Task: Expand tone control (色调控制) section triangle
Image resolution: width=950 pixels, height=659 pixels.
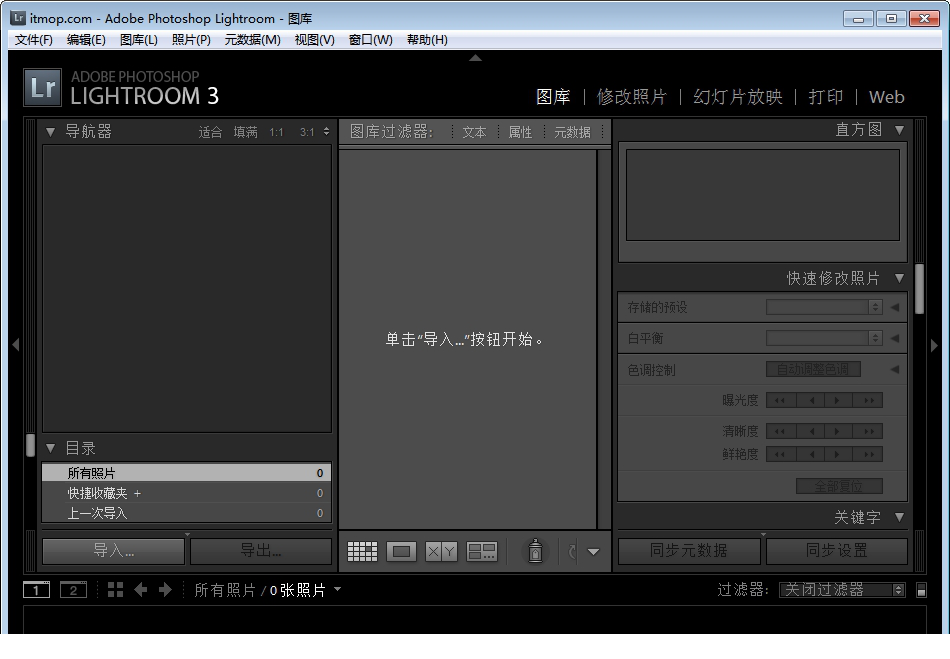Action: coord(895,369)
